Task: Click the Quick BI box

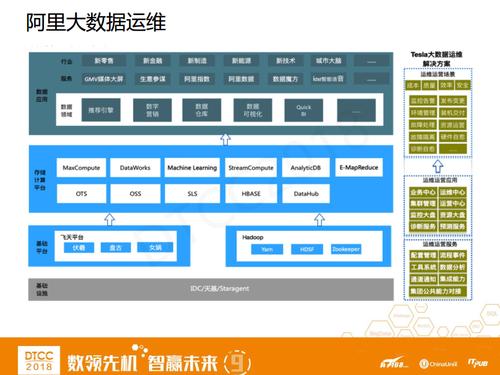Action: pyautogui.click(x=304, y=110)
